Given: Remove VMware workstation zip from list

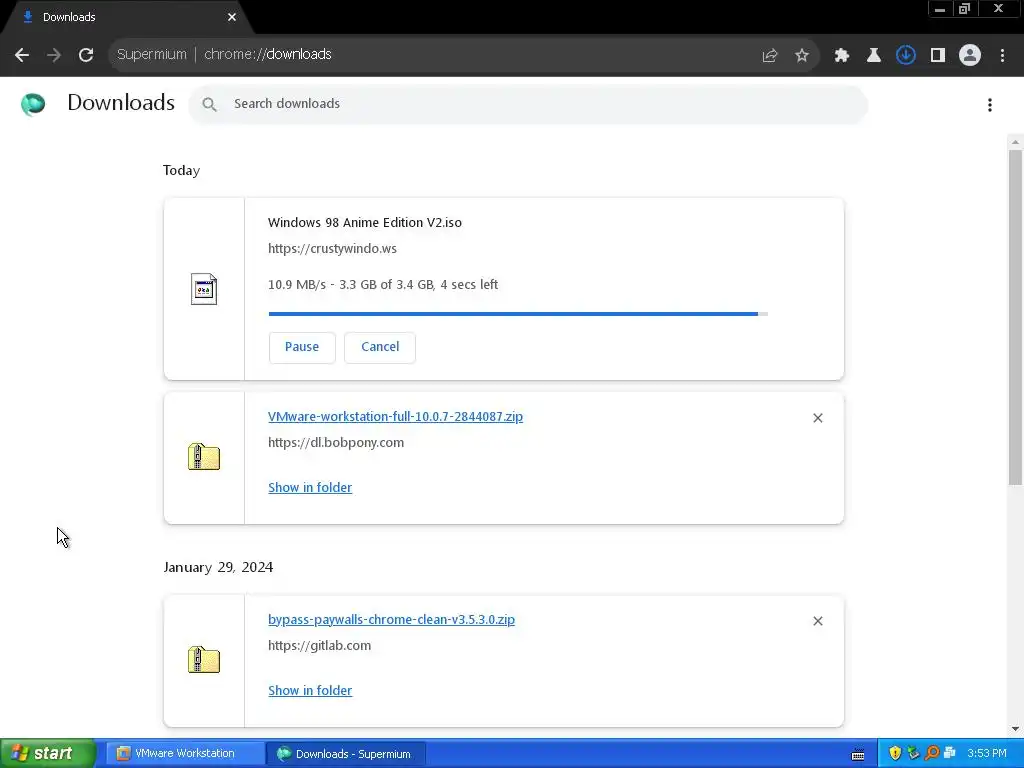Looking at the screenshot, I should pos(818,418).
